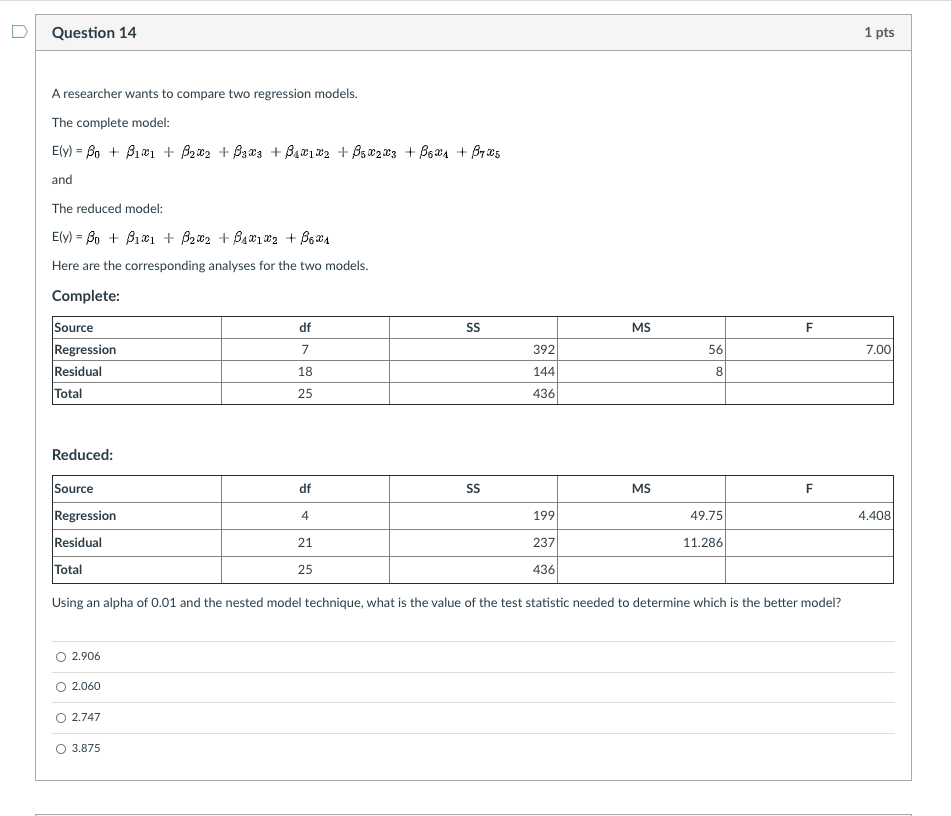Click the 7.00 F value cell
The image size is (951, 816).
pos(809,349)
